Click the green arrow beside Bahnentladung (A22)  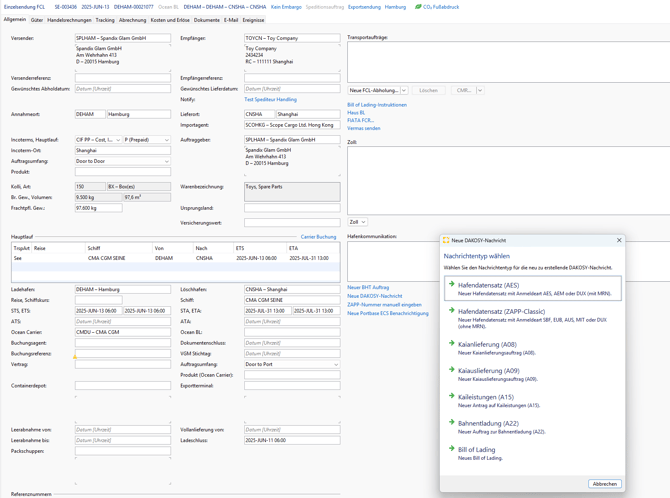[x=451, y=422]
